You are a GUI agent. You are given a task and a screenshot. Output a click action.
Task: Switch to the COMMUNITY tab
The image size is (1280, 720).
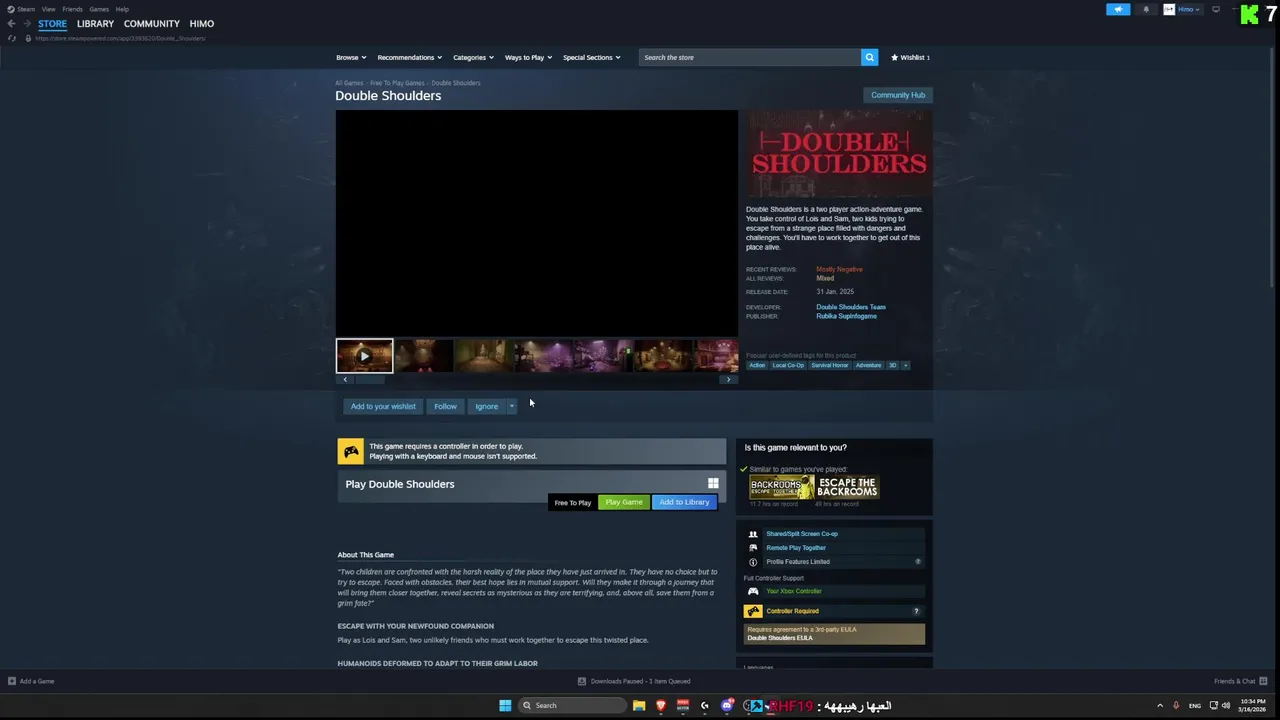pyautogui.click(x=152, y=24)
